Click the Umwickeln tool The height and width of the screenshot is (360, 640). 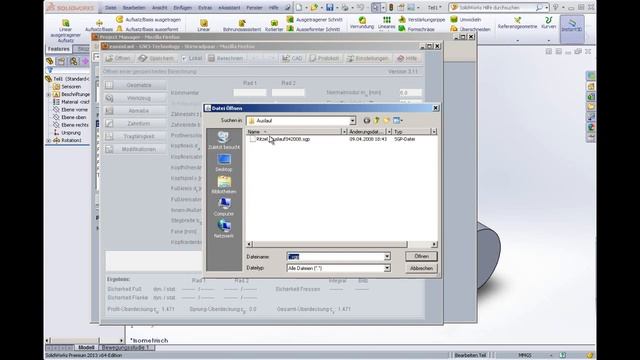coord(466,20)
